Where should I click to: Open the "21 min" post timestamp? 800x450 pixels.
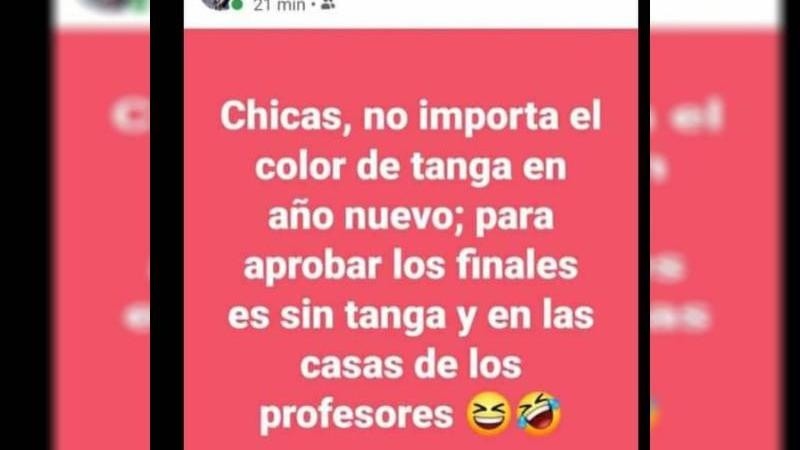pos(279,6)
